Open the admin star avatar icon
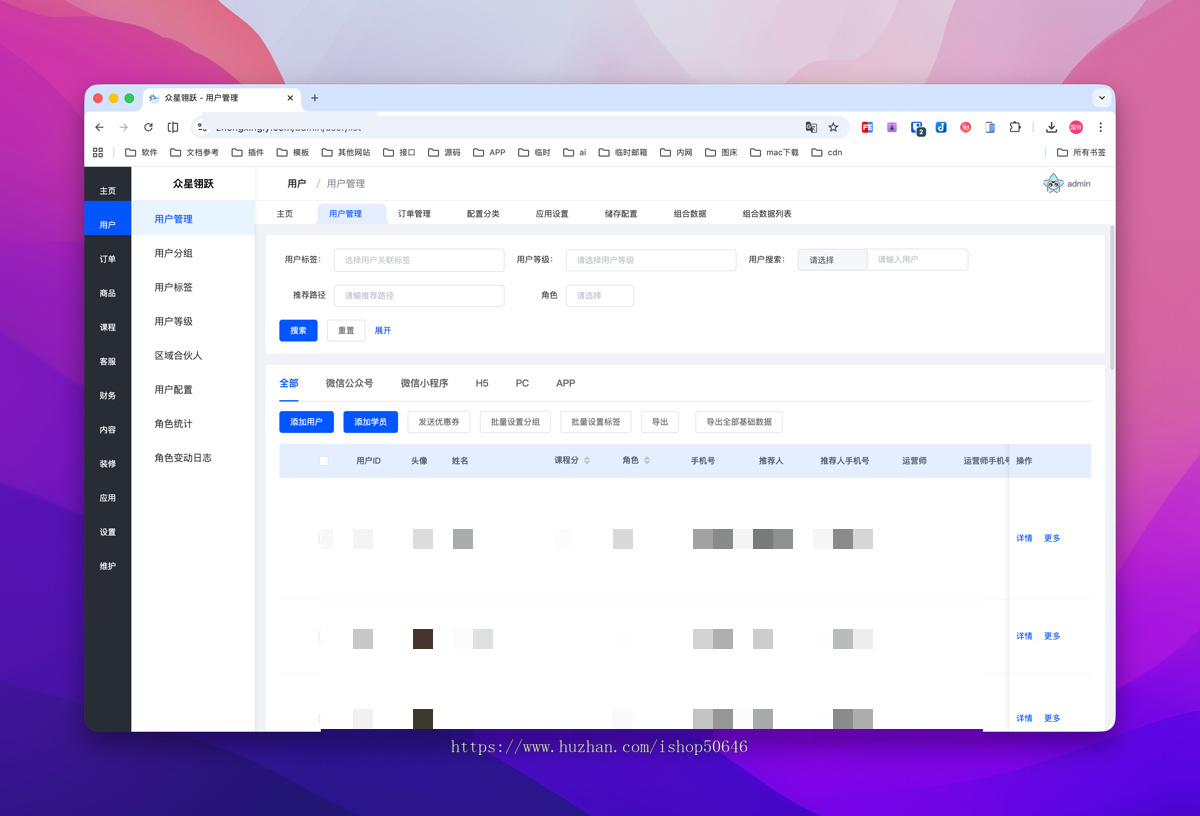 [x=1053, y=183]
